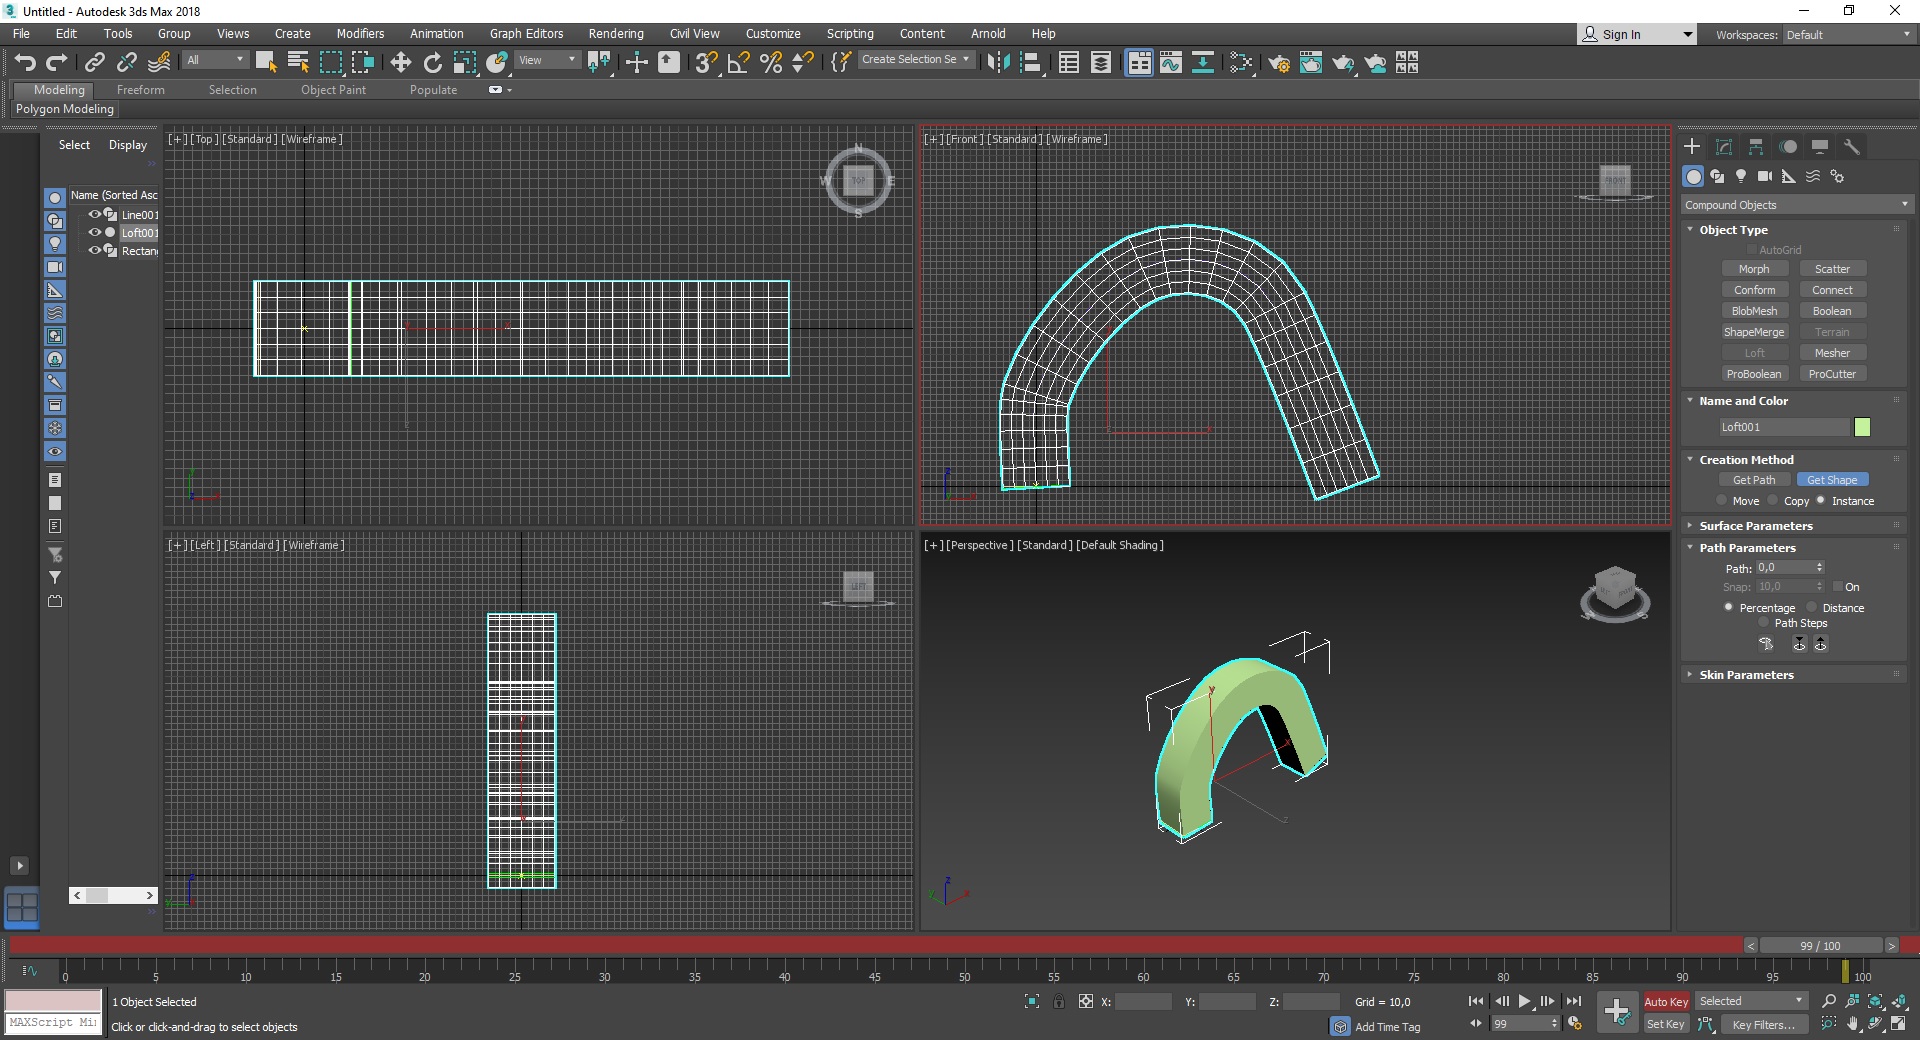Open the selection filter All dropdown
This screenshot has height=1040, width=1920.
(215, 60)
